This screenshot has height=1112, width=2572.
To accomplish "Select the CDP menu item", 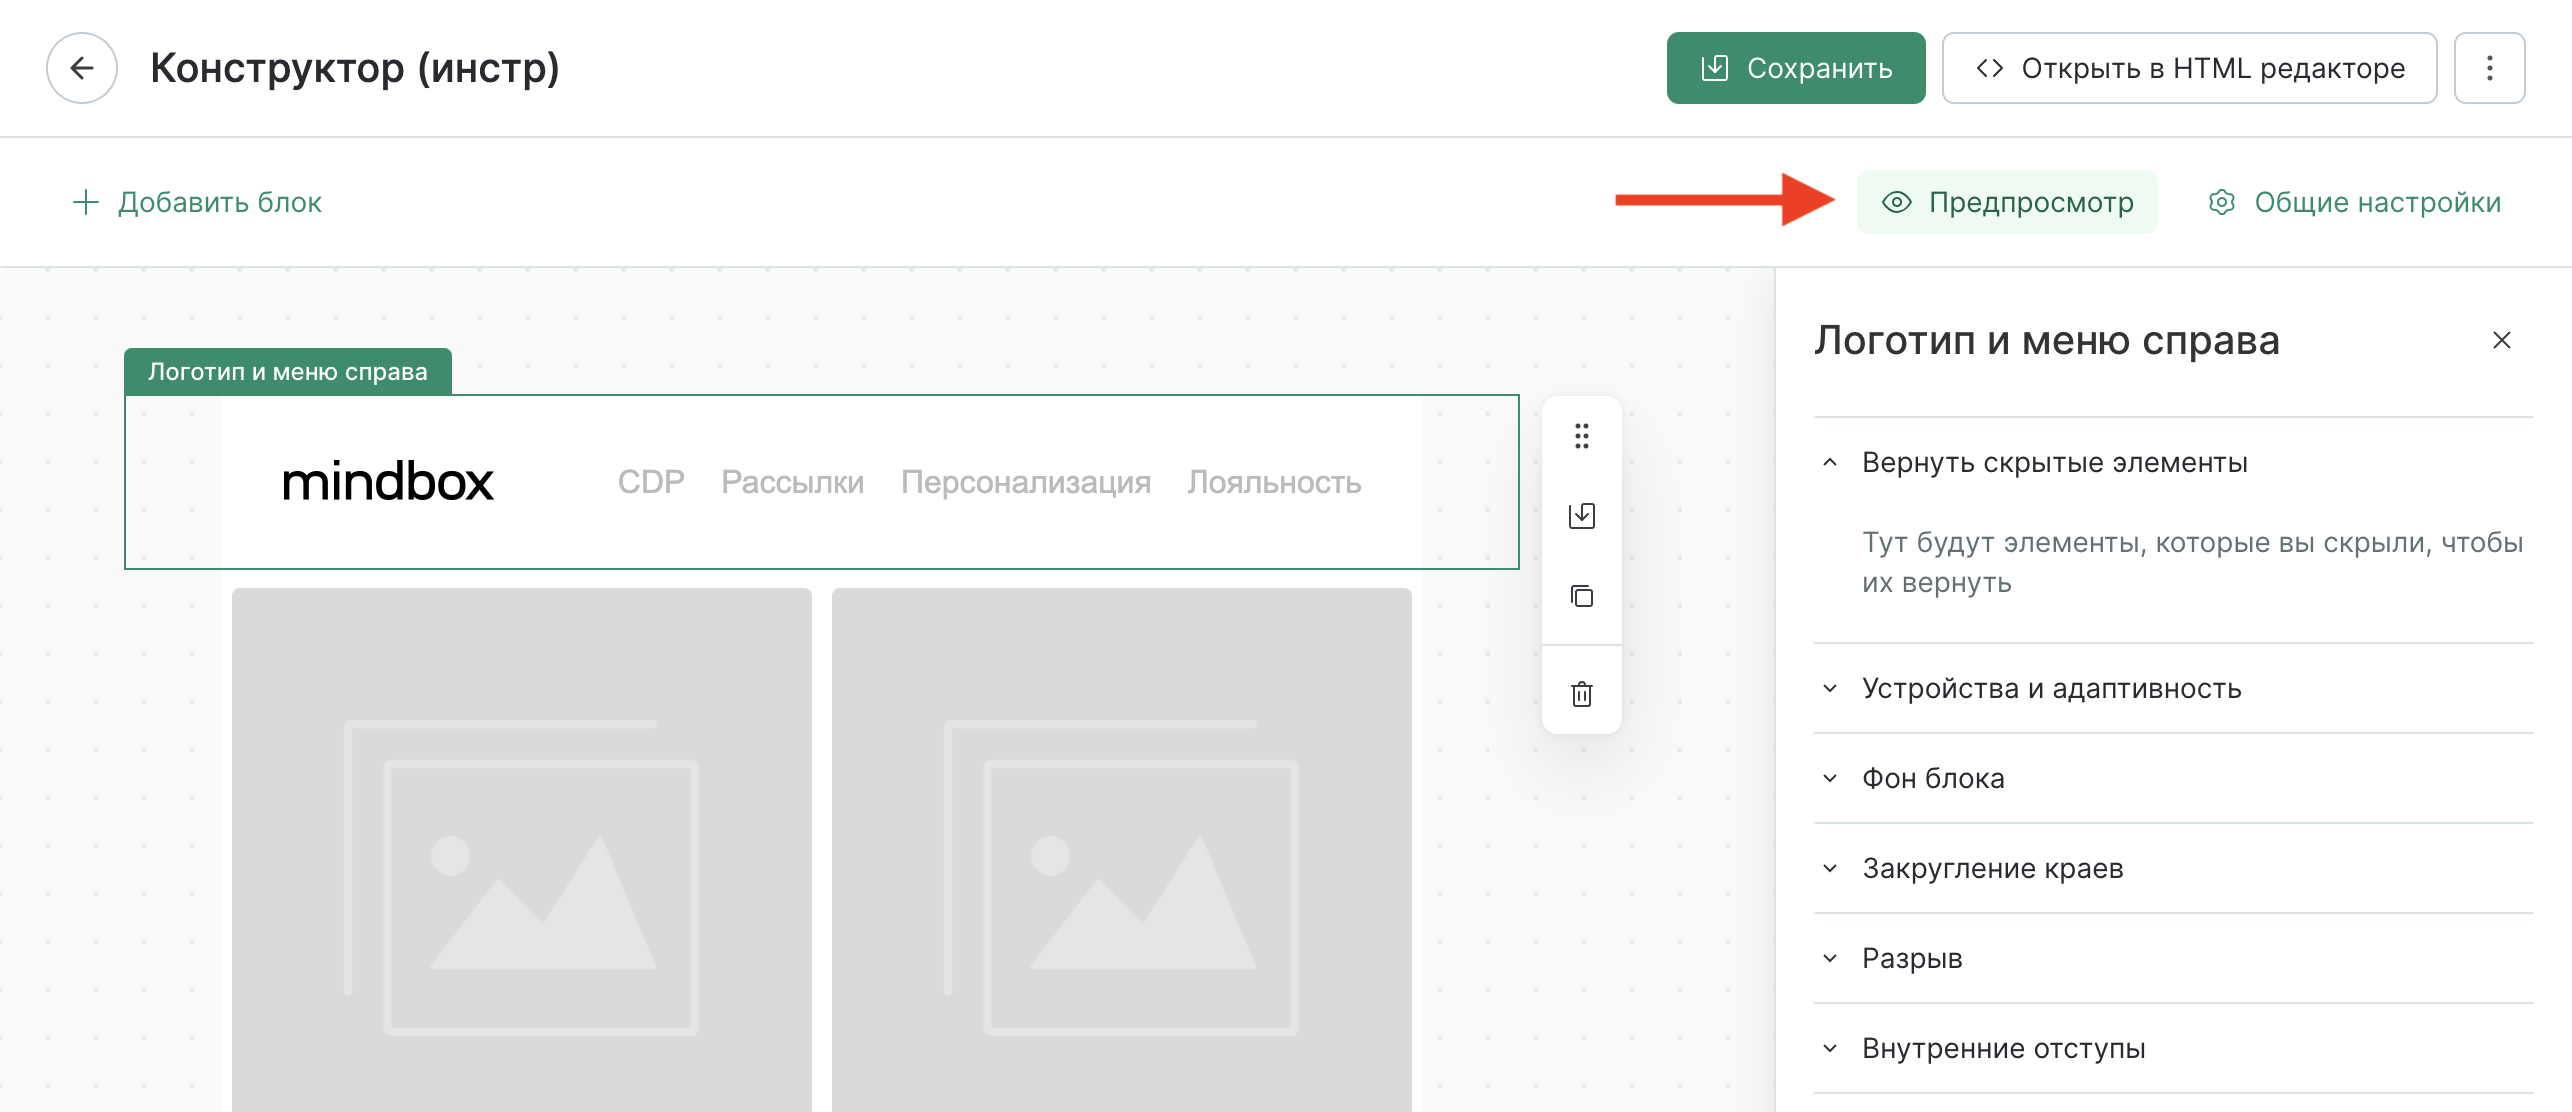I will 651,482.
